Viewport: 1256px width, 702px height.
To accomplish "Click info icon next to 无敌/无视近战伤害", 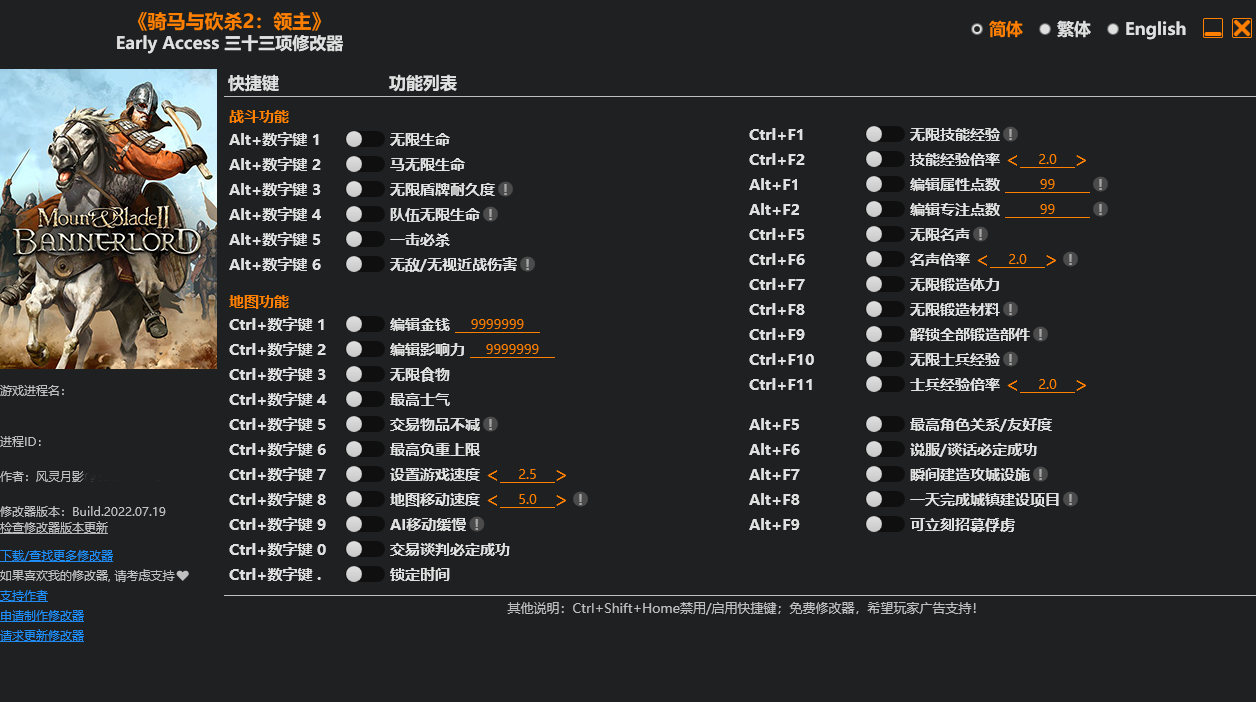I will click(x=528, y=264).
